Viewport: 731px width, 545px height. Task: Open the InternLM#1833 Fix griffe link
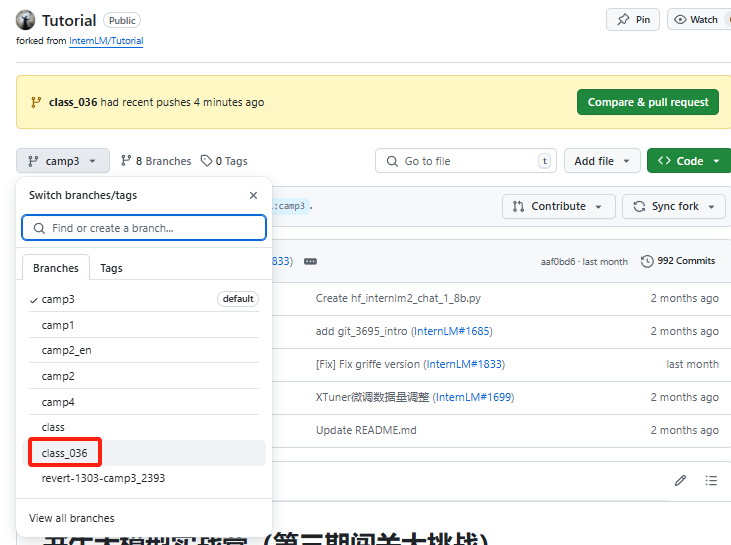tap(464, 364)
